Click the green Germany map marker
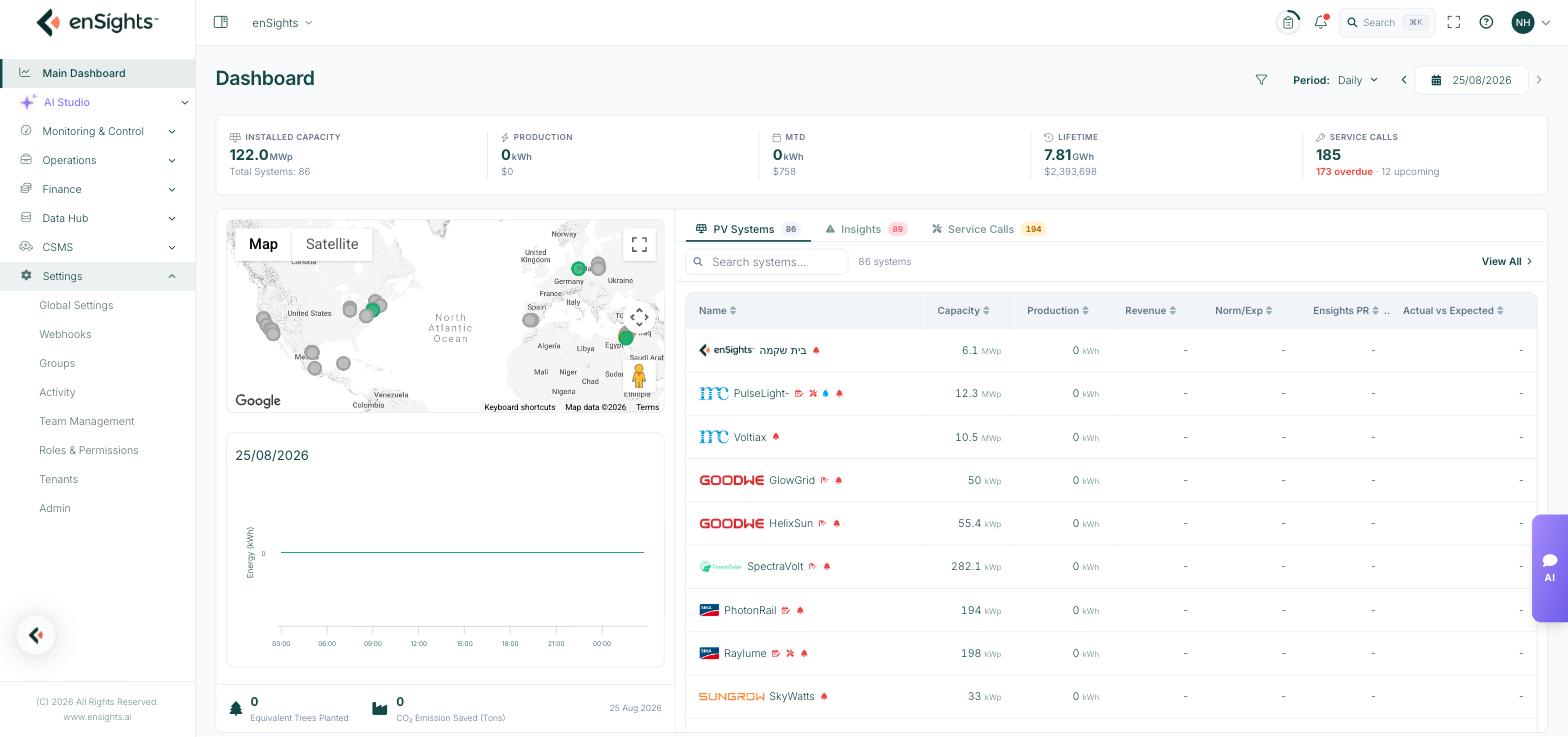 click(578, 268)
